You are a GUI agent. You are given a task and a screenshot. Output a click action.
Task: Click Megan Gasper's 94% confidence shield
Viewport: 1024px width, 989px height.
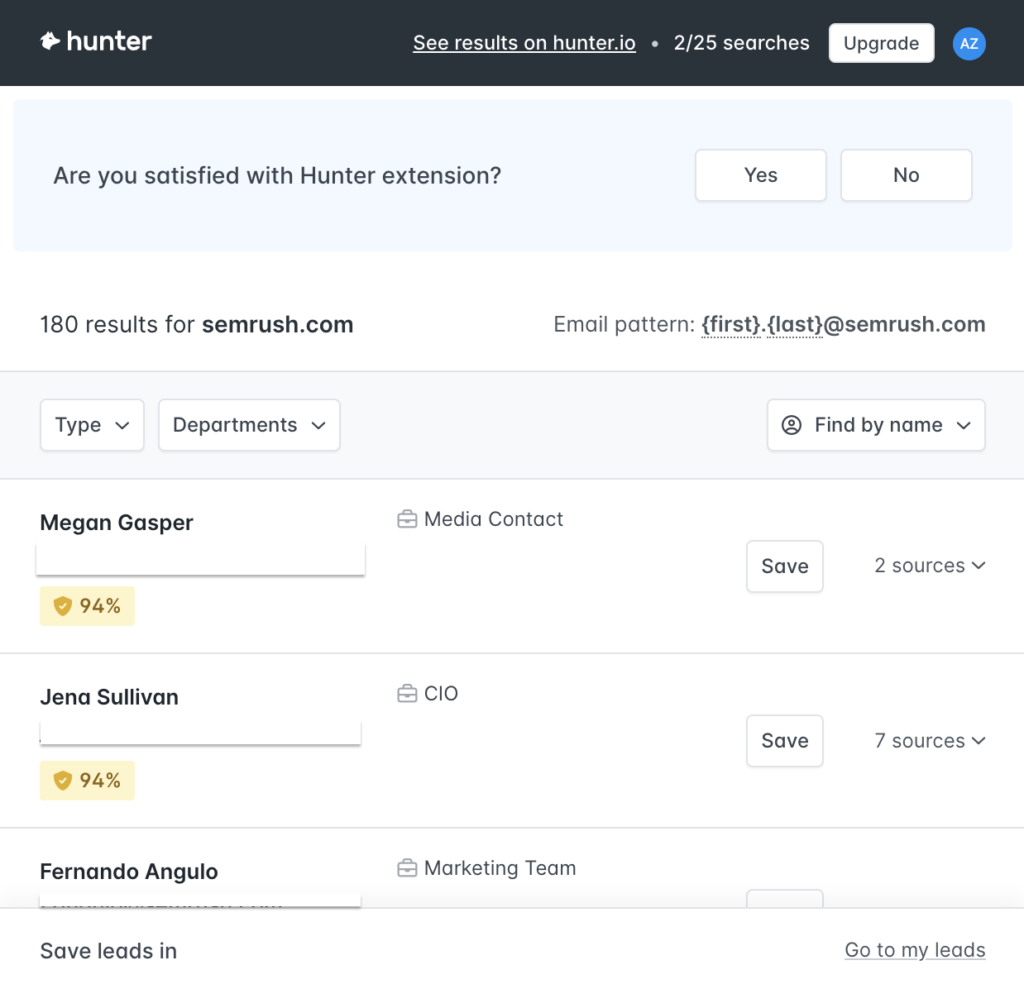63,606
